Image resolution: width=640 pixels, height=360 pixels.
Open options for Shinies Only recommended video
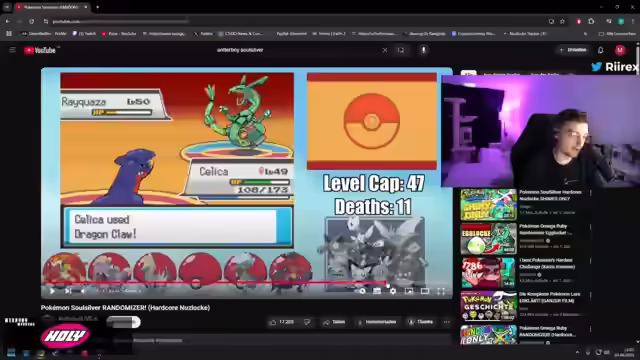(591, 193)
